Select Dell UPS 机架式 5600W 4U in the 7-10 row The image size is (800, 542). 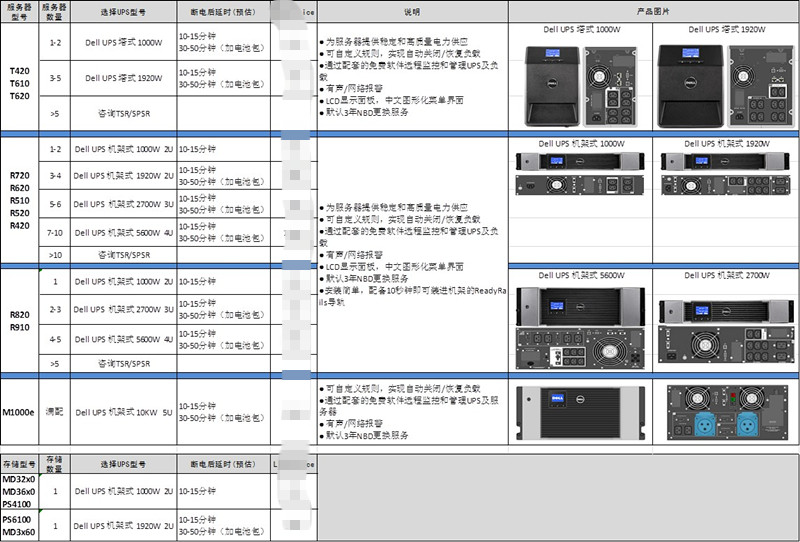coord(123,233)
